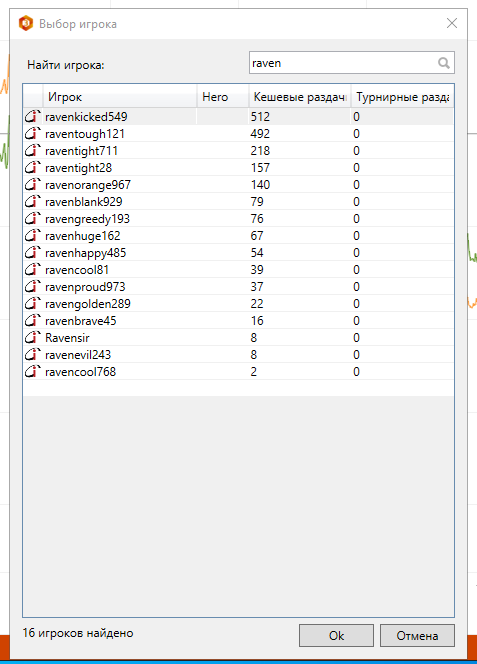
Task: Click cash hands value 157
Action: [260, 167]
